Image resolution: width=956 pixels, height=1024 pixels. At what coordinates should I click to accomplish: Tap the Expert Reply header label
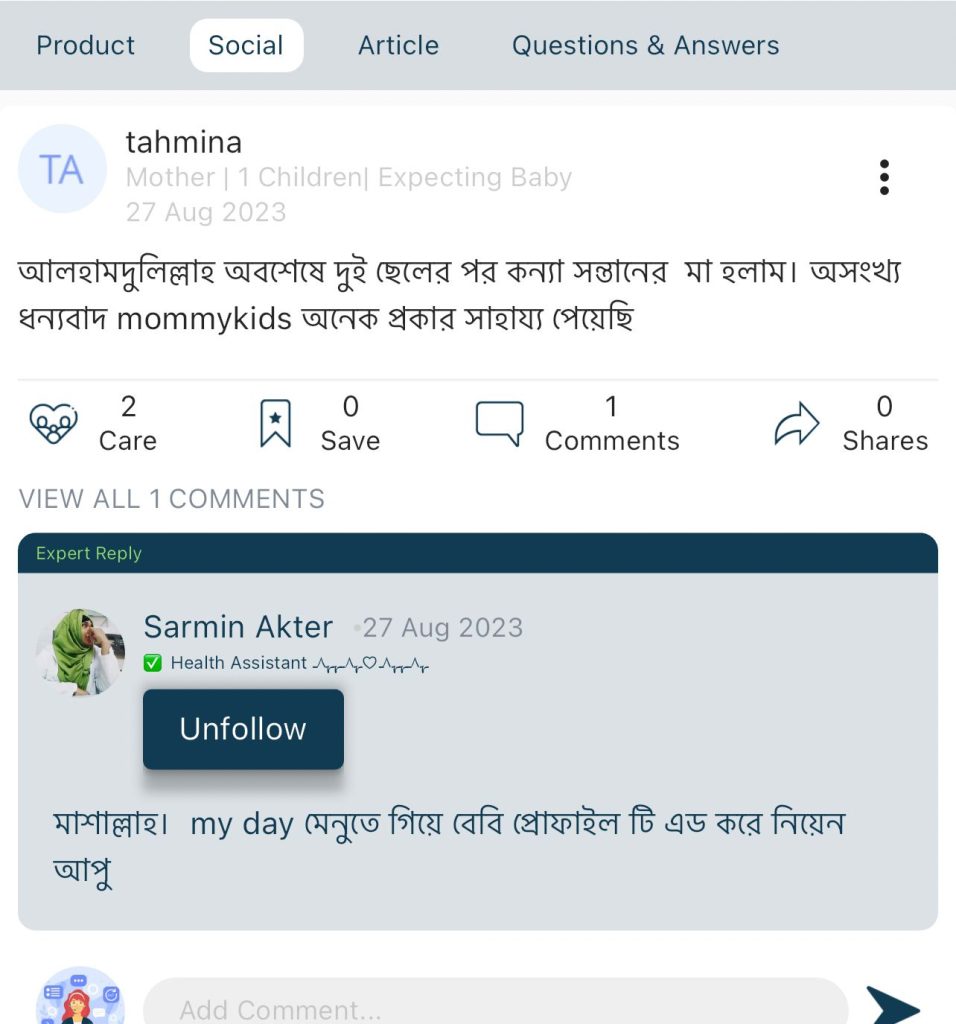pos(89,553)
